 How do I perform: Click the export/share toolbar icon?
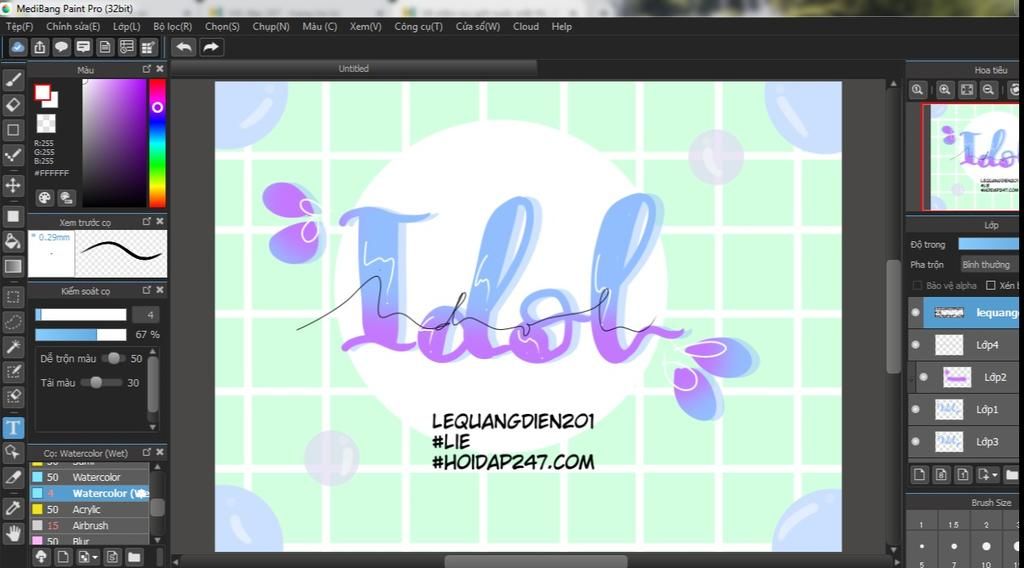pos(40,47)
